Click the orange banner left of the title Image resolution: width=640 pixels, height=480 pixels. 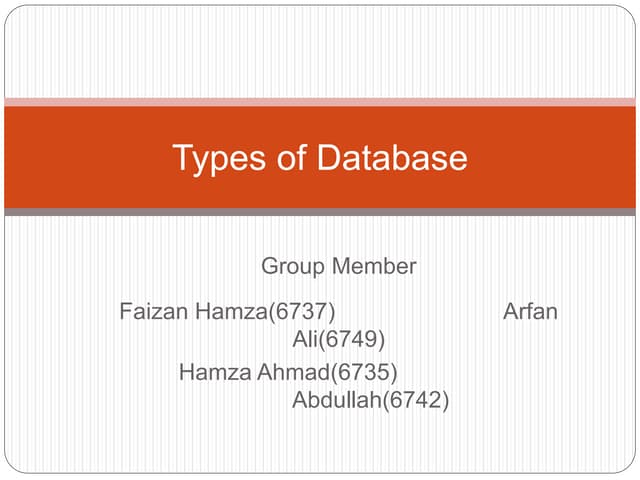(x=80, y=158)
